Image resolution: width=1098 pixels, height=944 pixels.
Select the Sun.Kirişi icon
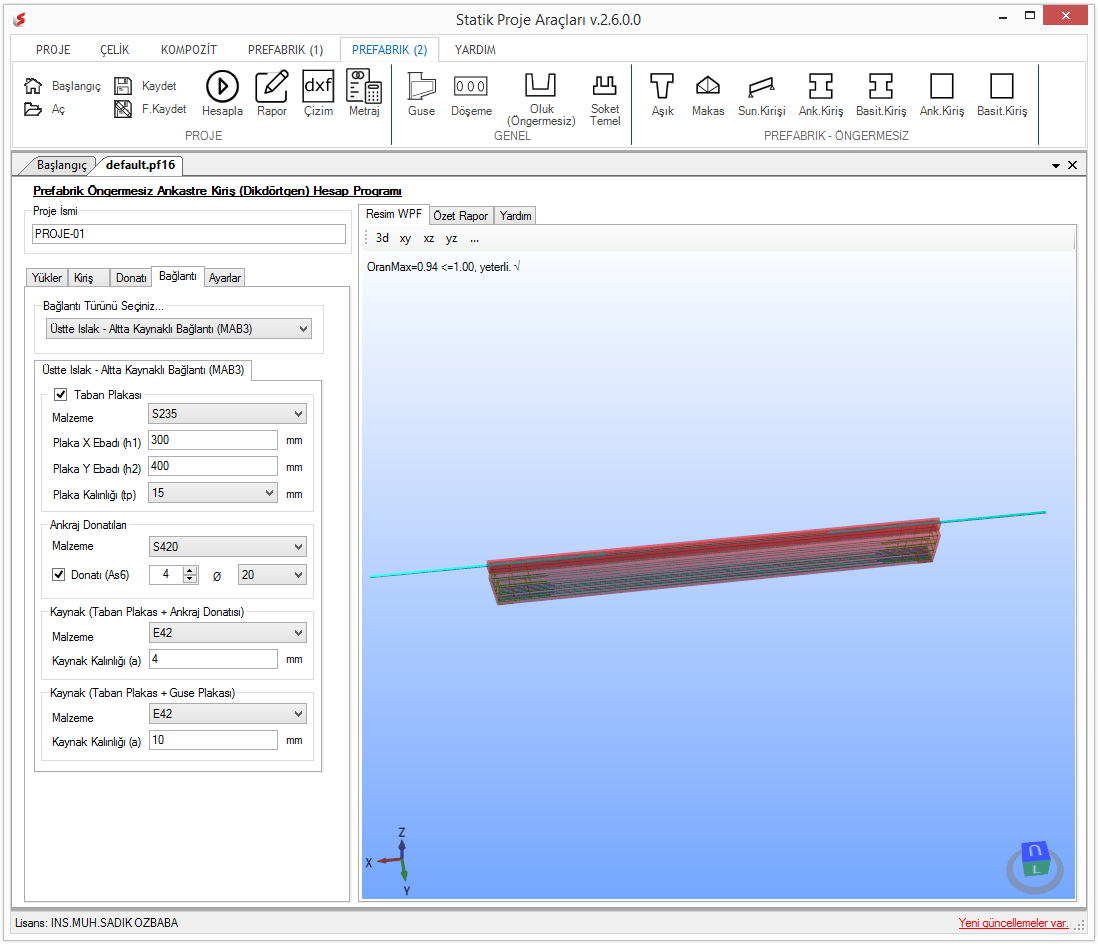coord(761,86)
